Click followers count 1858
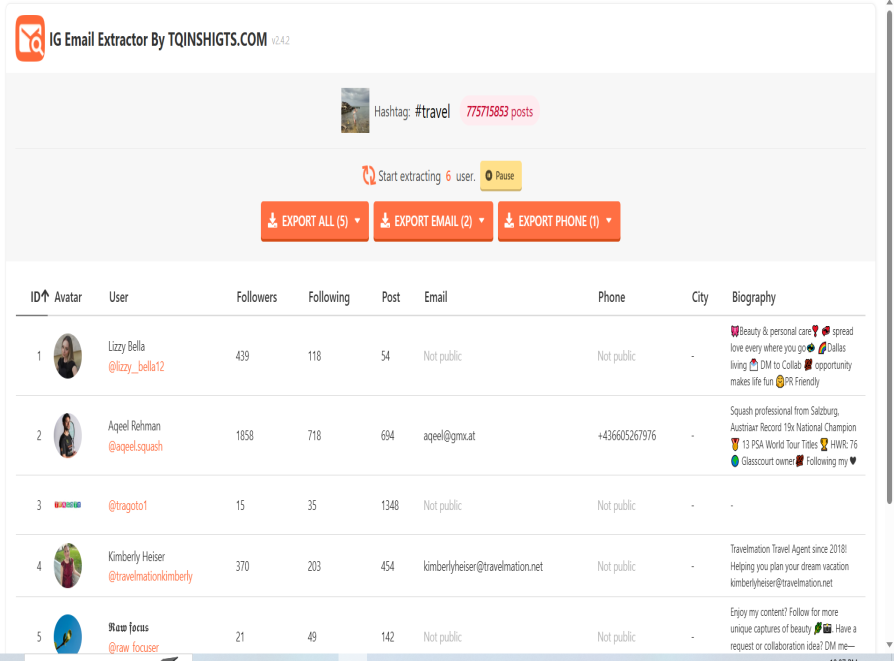This screenshot has height=661, width=894. [245, 436]
